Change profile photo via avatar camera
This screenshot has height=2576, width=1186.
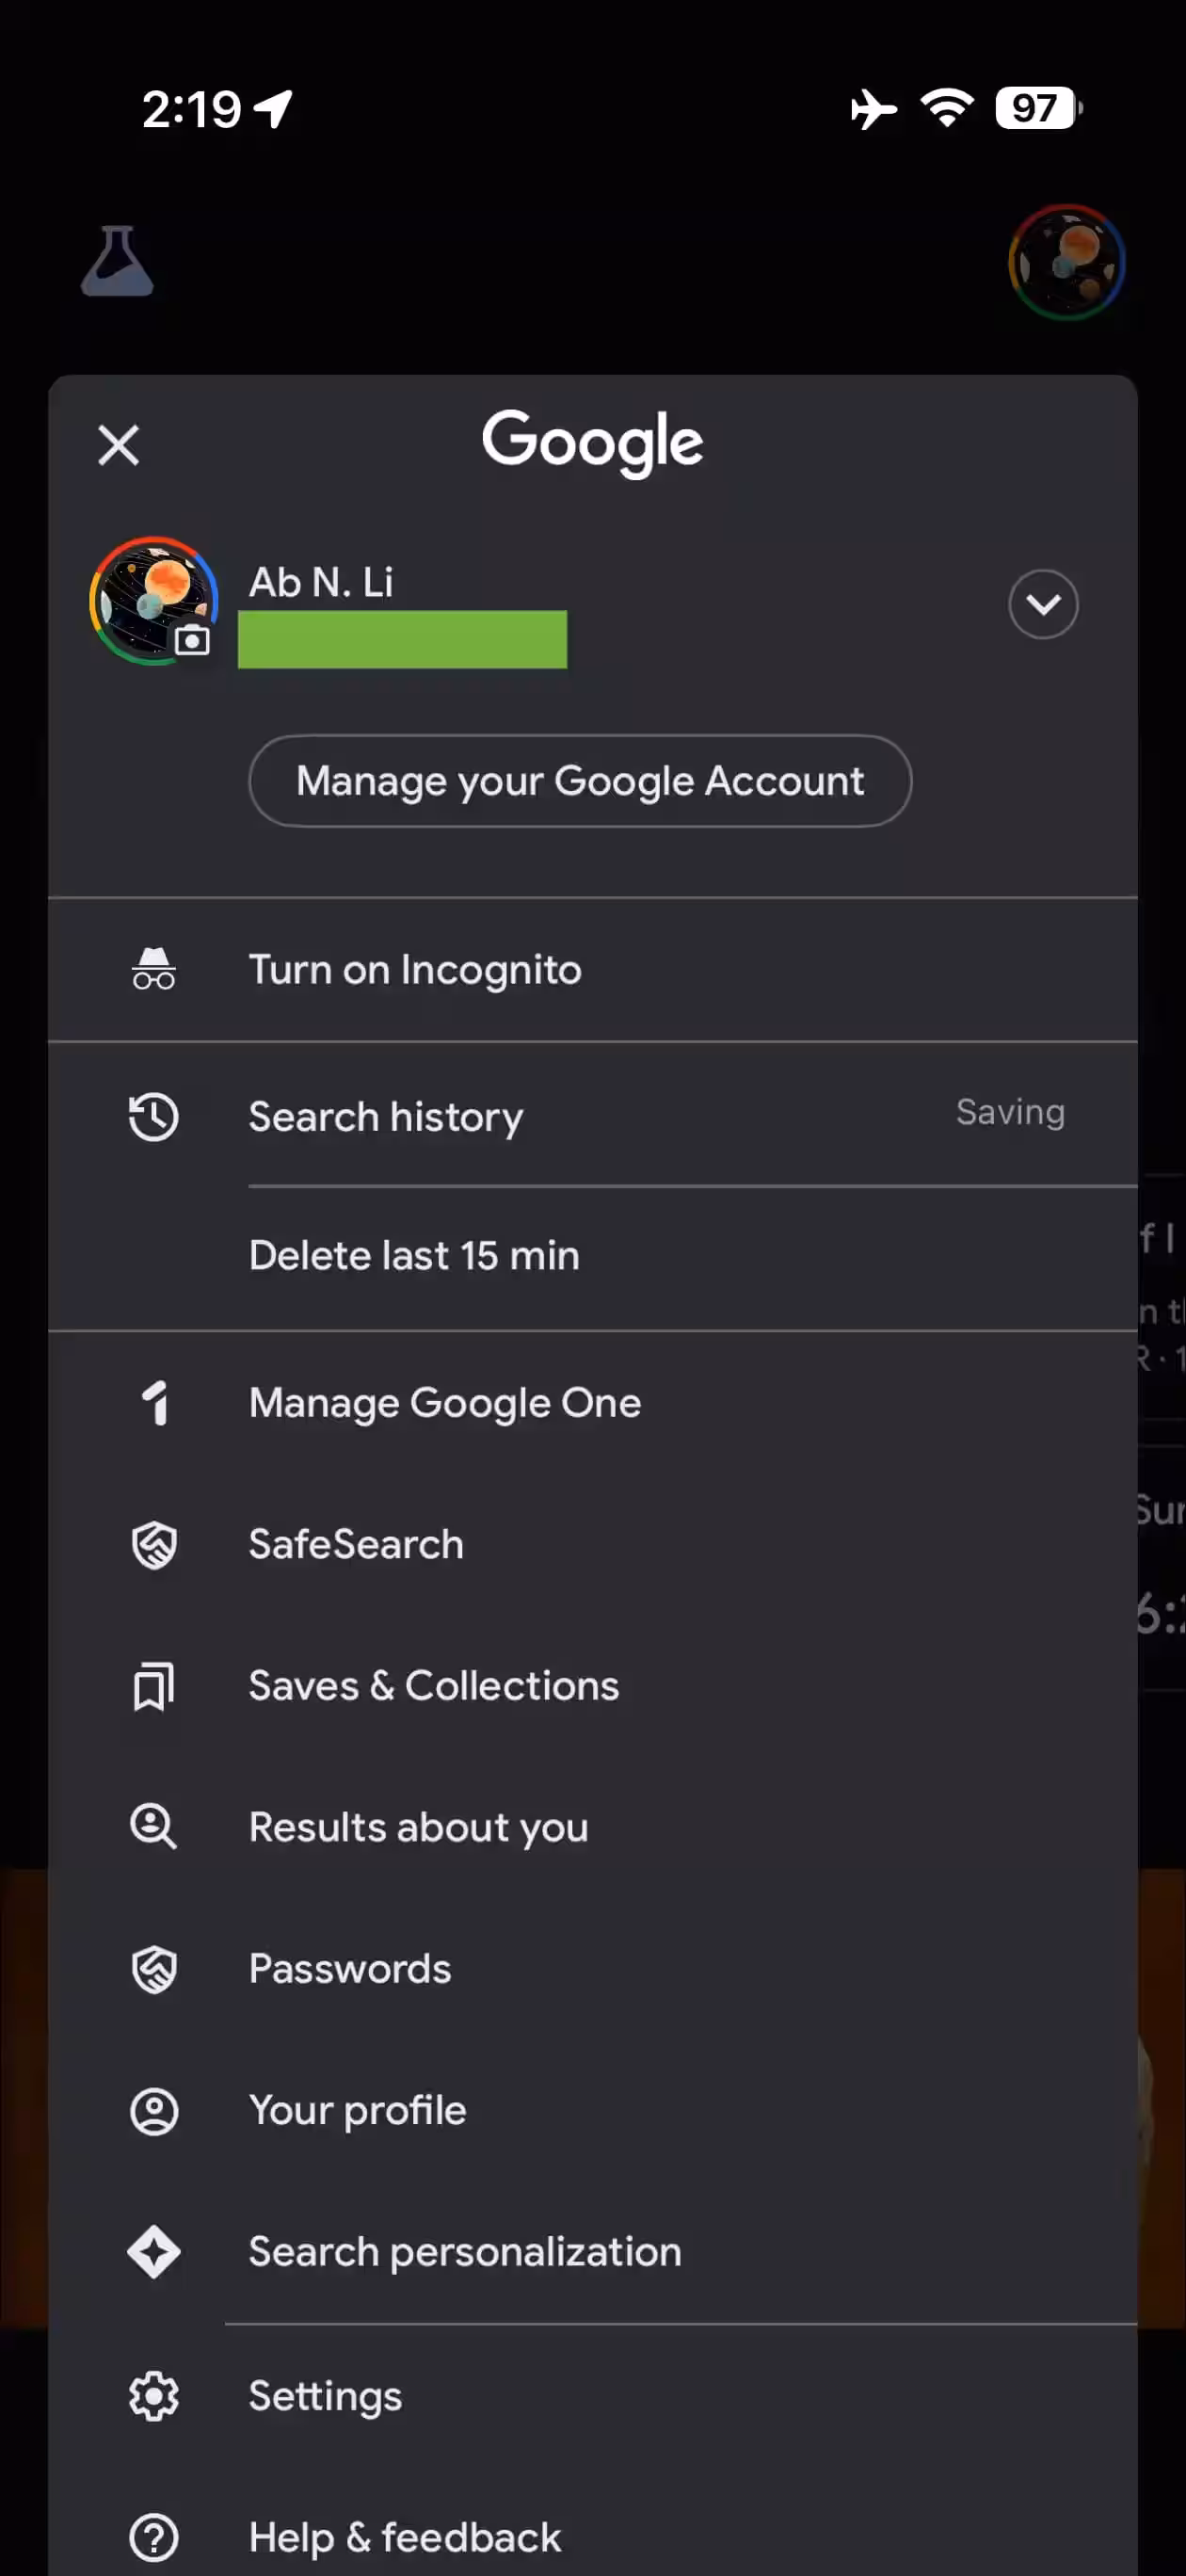tap(191, 640)
